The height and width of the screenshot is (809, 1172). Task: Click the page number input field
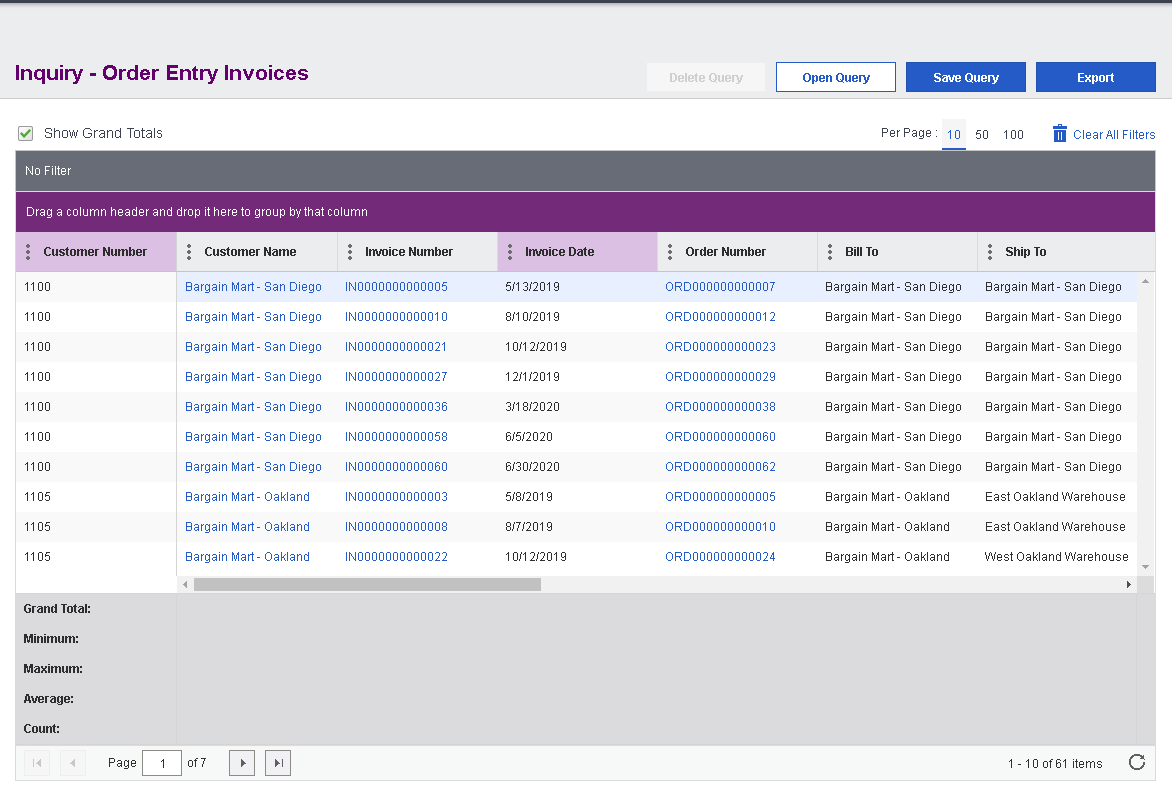pos(162,763)
